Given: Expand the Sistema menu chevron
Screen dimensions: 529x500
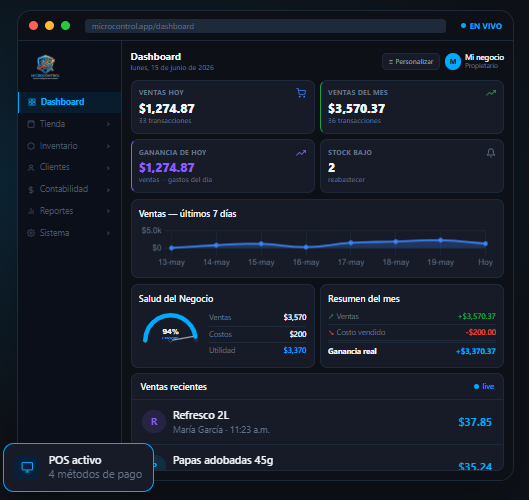Looking at the screenshot, I should pyautogui.click(x=108, y=233).
